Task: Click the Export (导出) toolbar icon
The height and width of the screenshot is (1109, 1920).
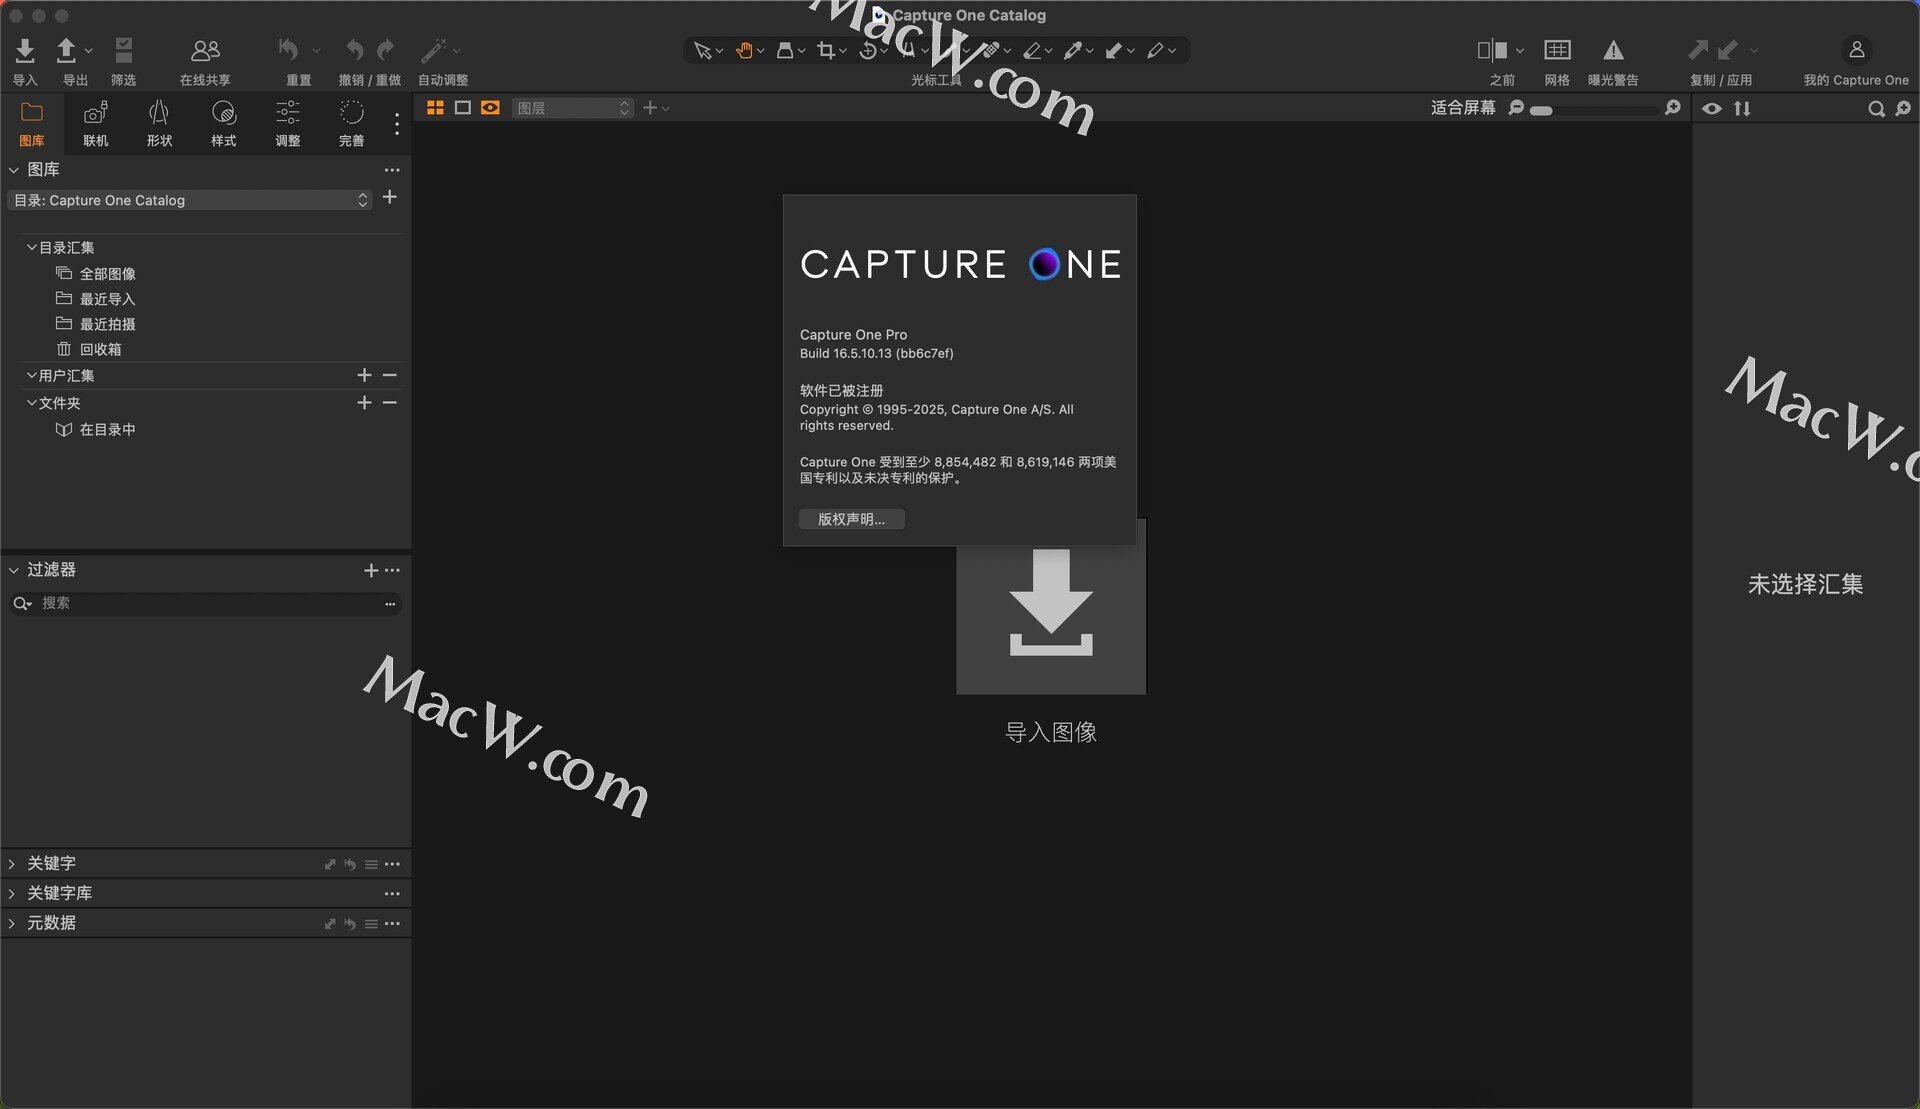Action: coord(66,50)
